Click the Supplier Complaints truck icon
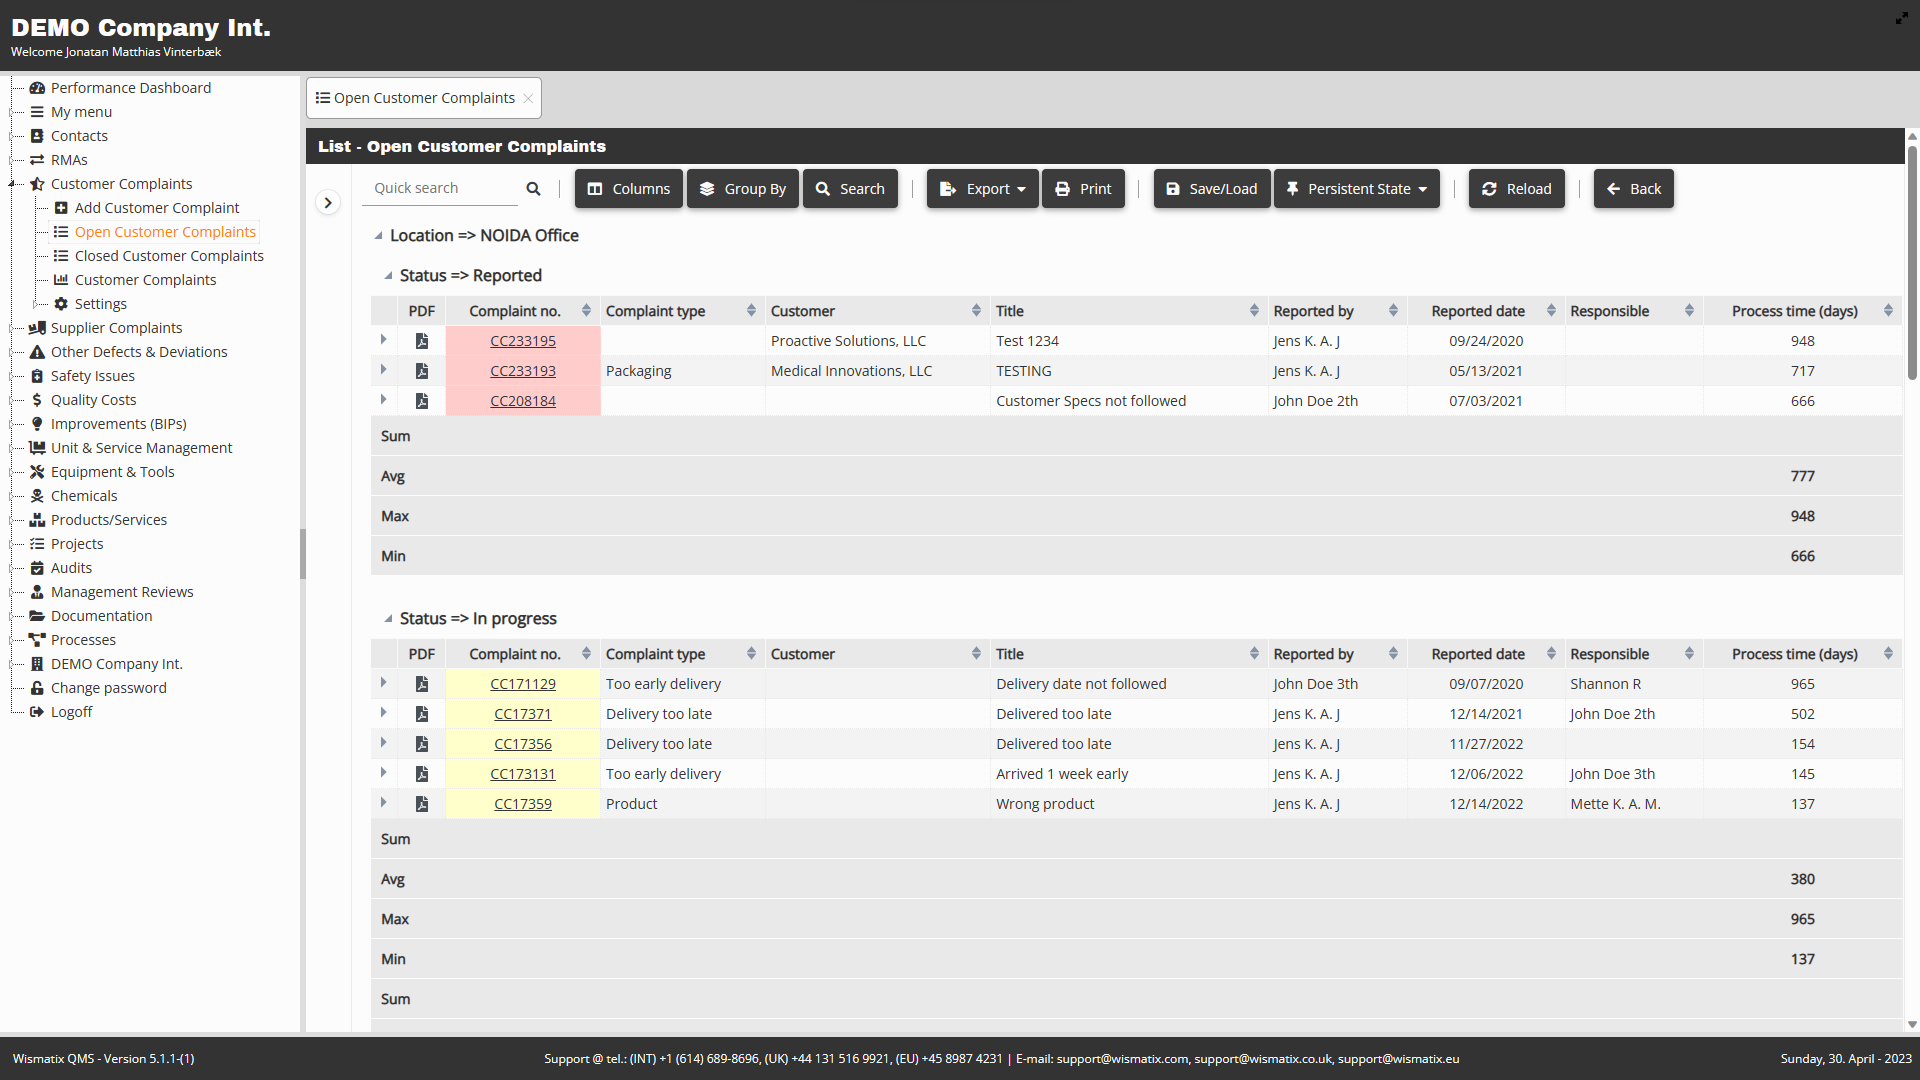The width and height of the screenshot is (1920, 1080). pyautogui.click(x=37, y=328)
